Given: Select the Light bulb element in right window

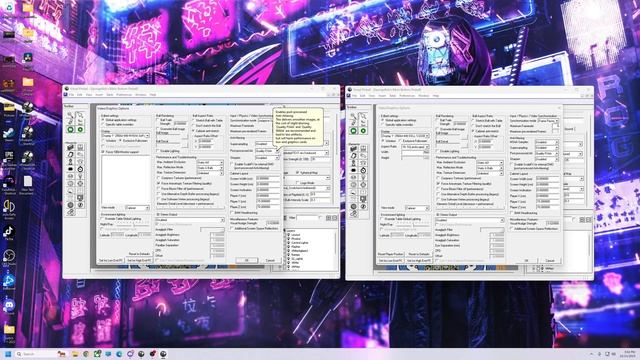Looking at the screenshot, I should [x=363, y=177].
